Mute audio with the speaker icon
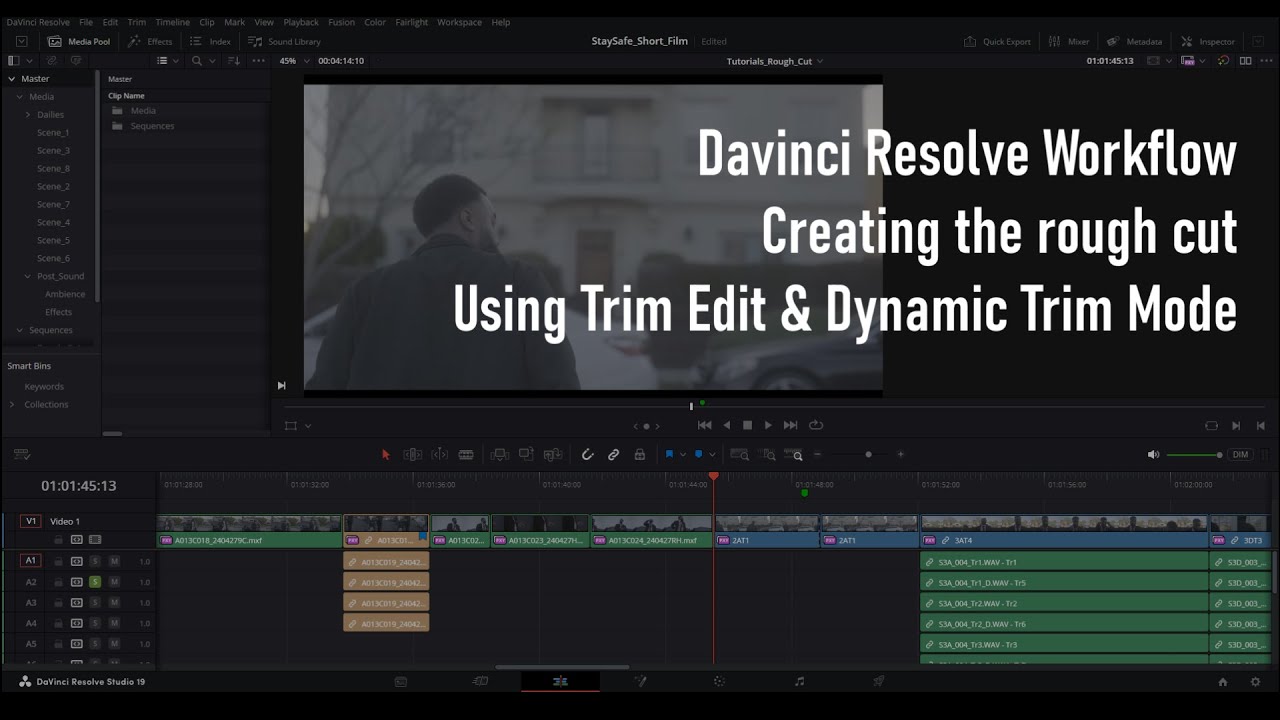Screen dimensions: 1280x720 [1153, 454]
